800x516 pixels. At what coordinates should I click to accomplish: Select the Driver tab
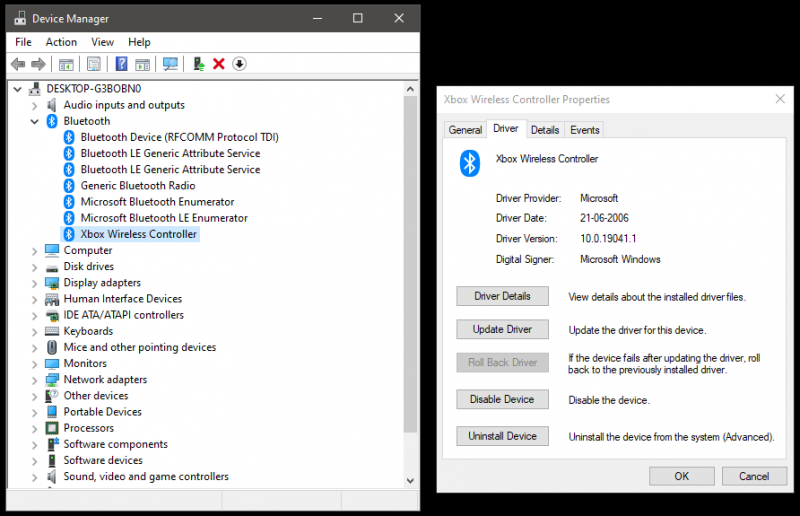[x=506, y=129]
